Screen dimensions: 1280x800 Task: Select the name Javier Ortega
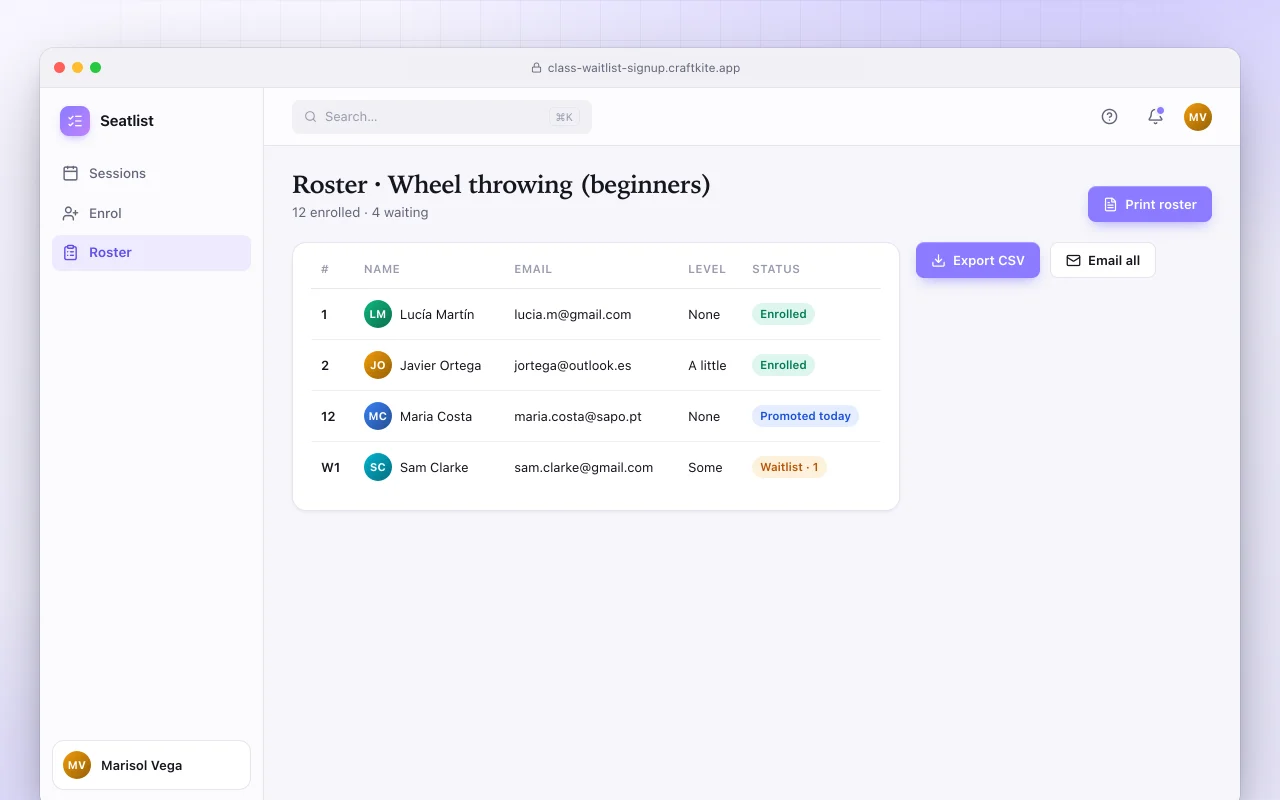pyautogui.click(x=440, y=365)
